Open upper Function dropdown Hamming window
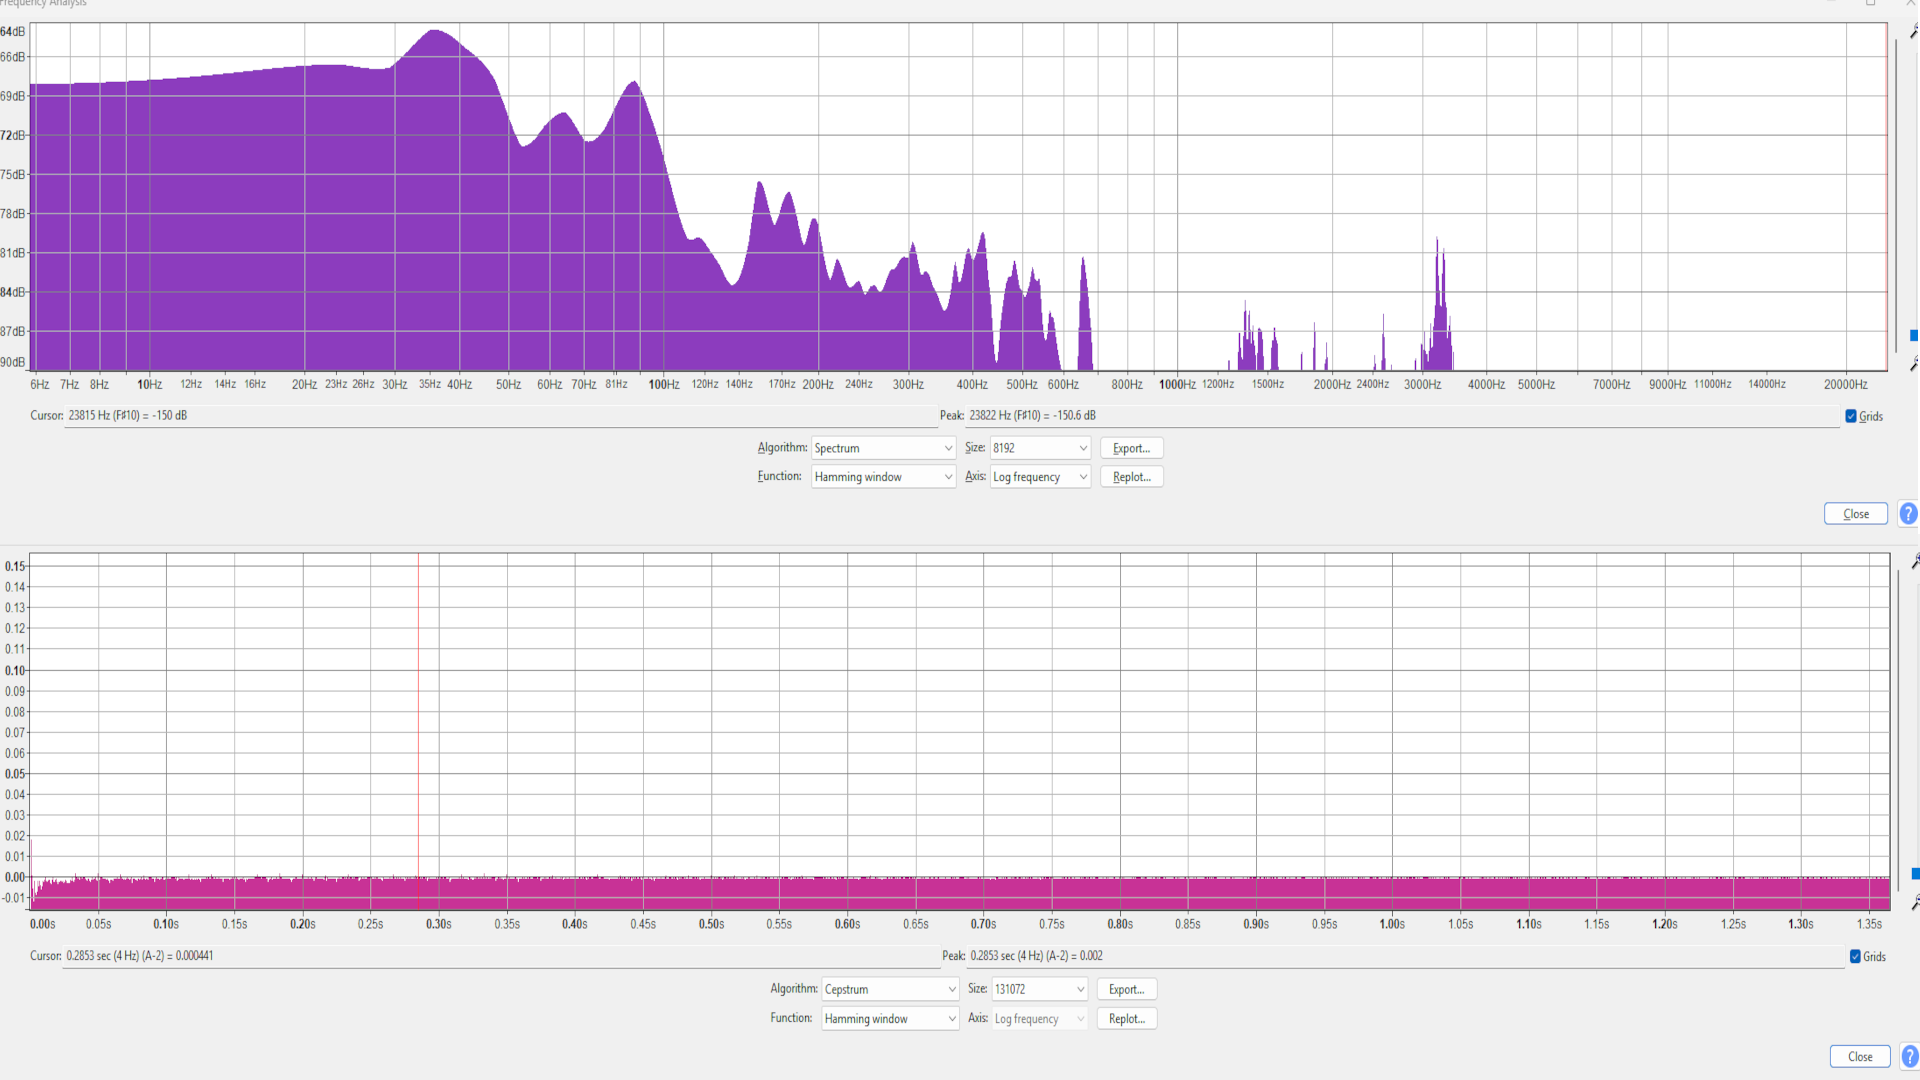This screenshot has width=1920, height=1080. (x=883, y=477)
